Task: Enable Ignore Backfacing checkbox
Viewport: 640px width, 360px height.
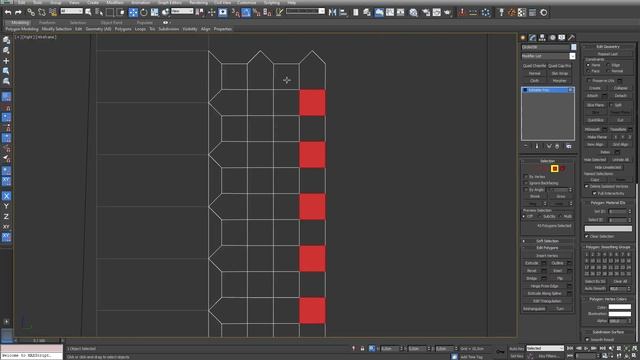Action: (x=526, y=183)
